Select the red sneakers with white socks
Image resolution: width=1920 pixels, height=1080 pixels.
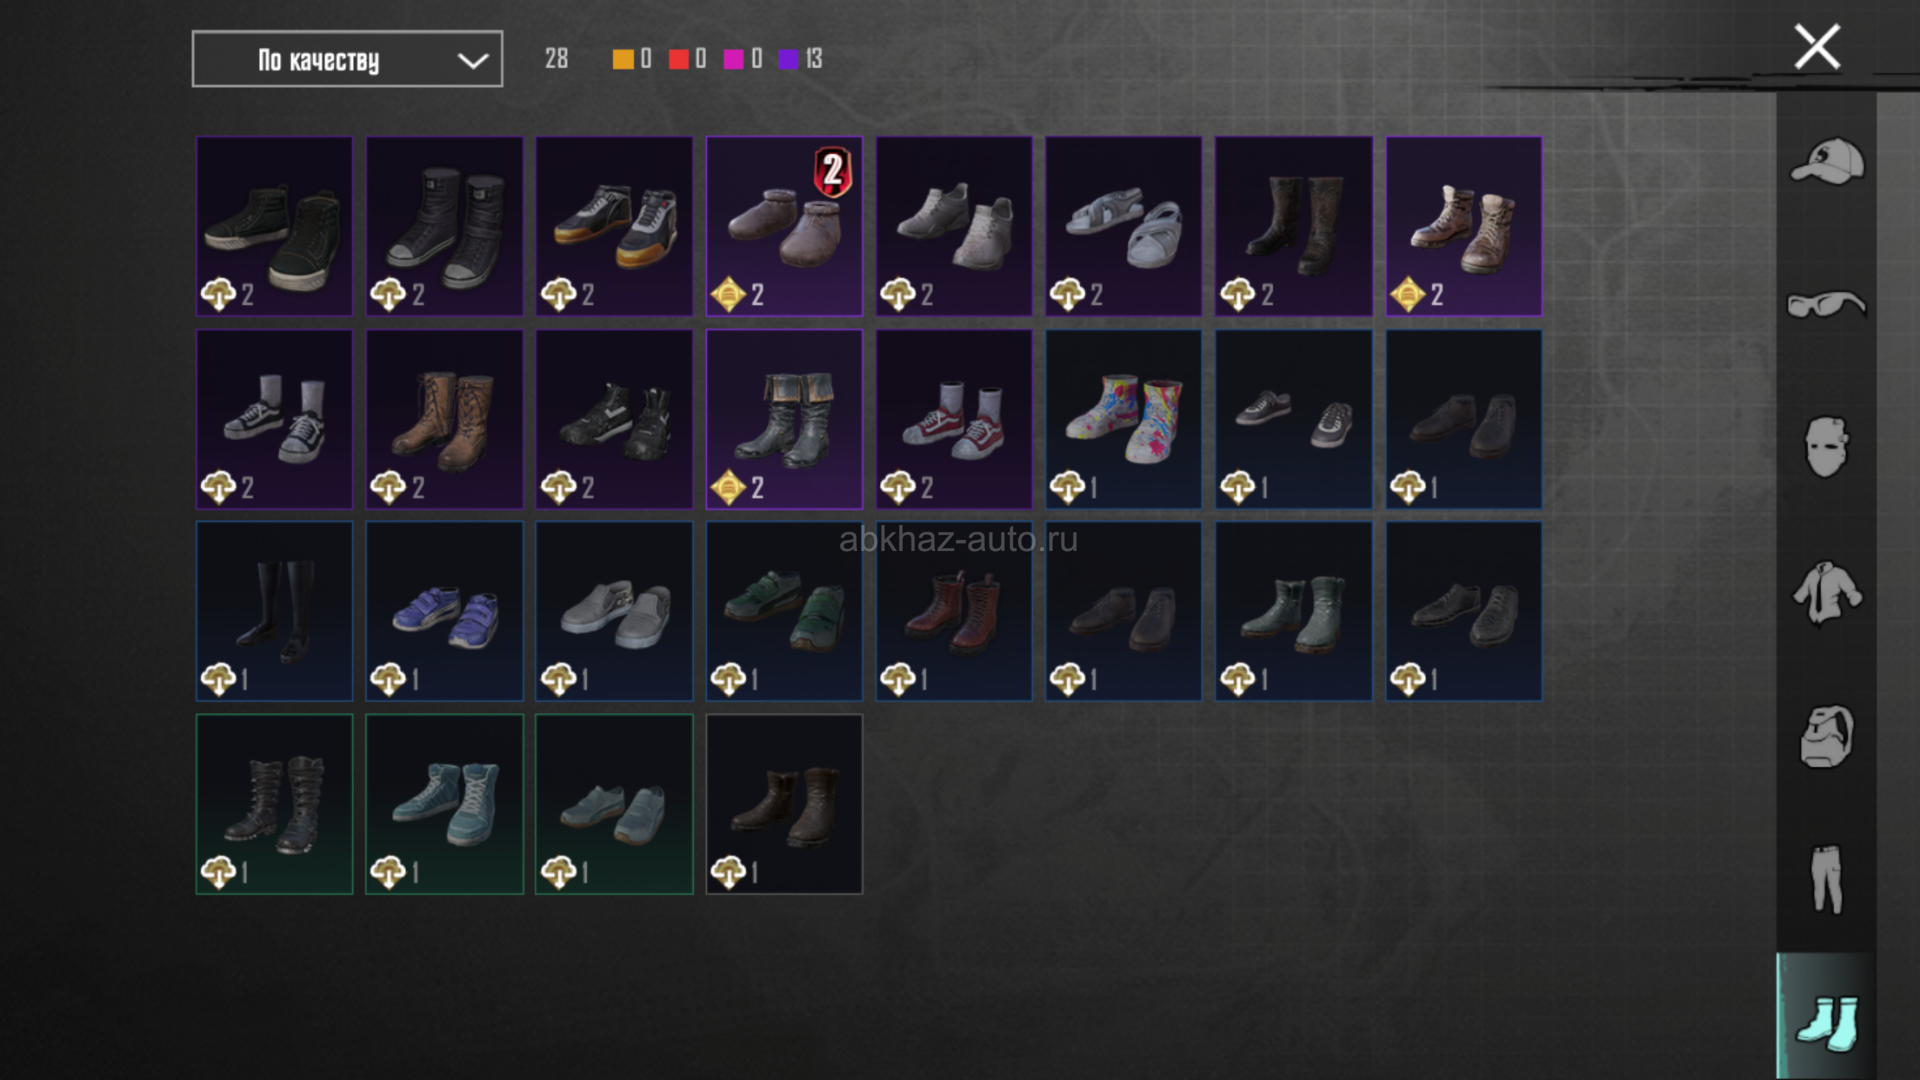tap(954, 419)
